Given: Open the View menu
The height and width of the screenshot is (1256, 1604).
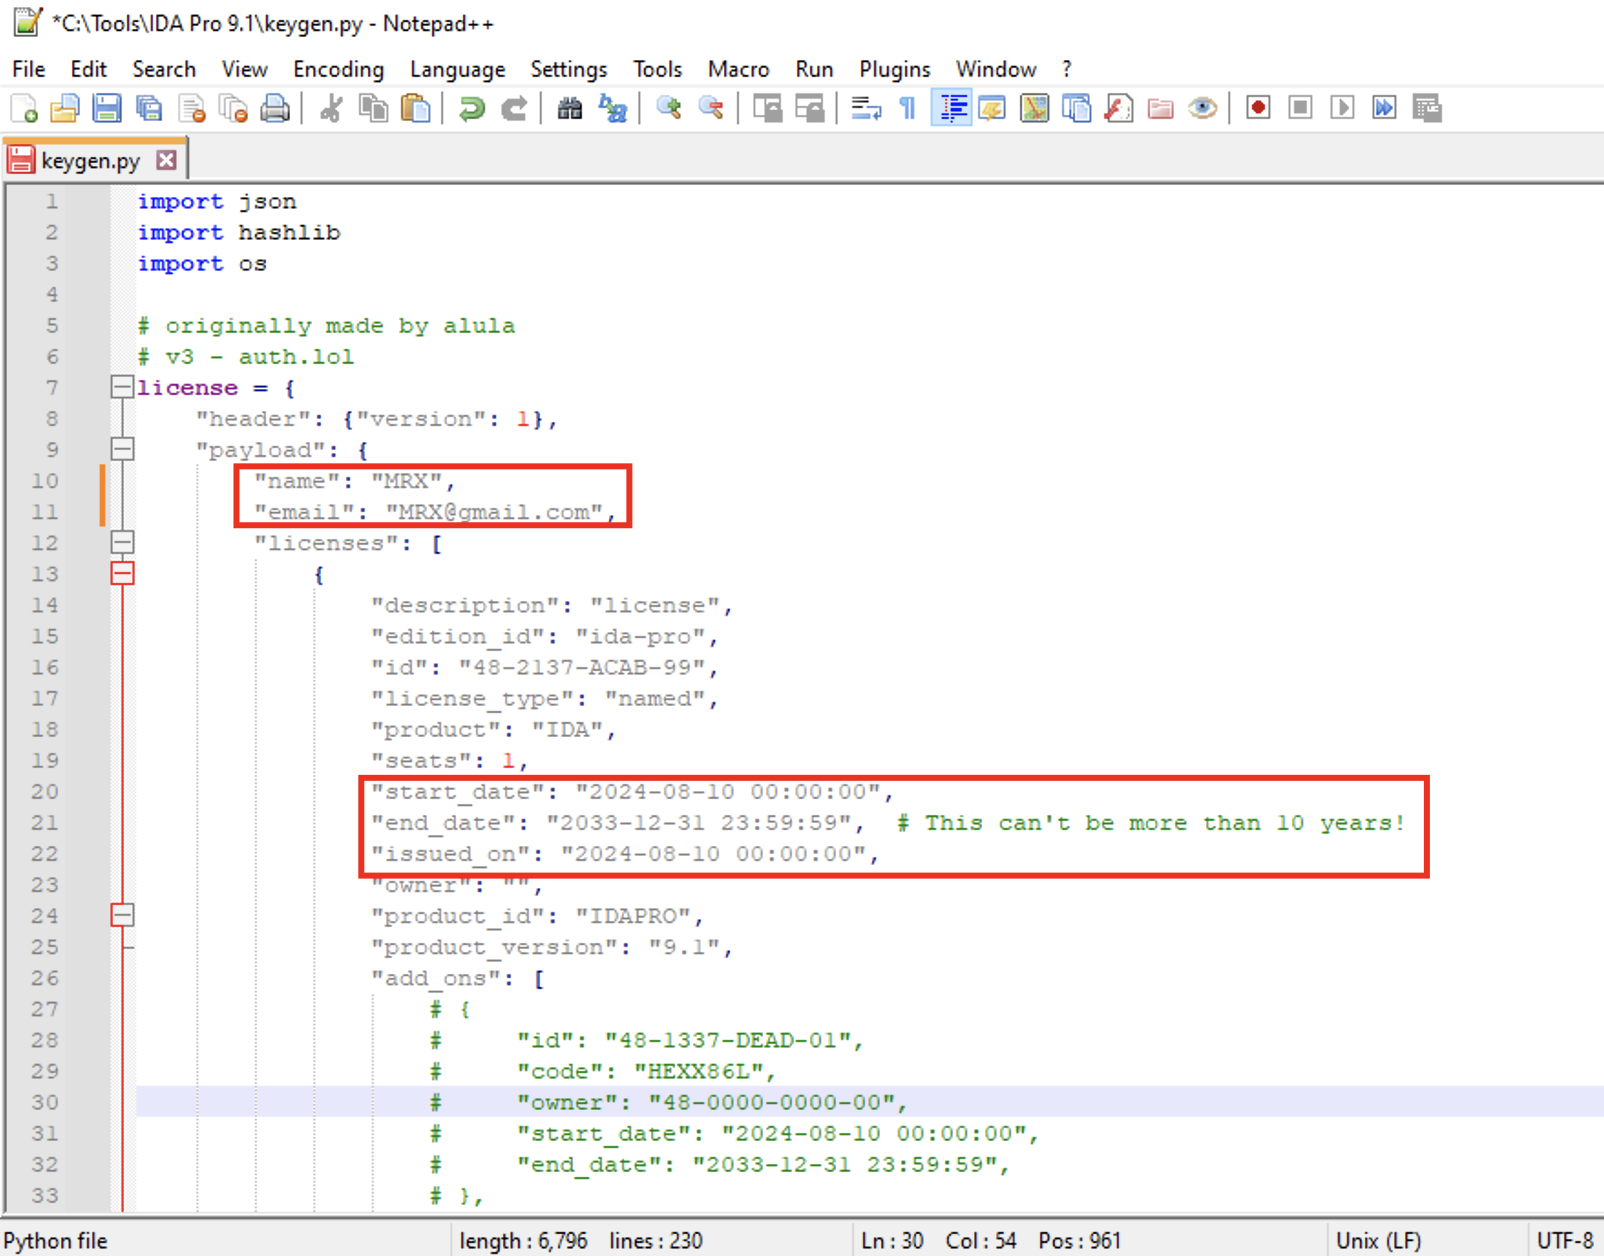Looking at the screenshot, I should click(x=244, y=69).
